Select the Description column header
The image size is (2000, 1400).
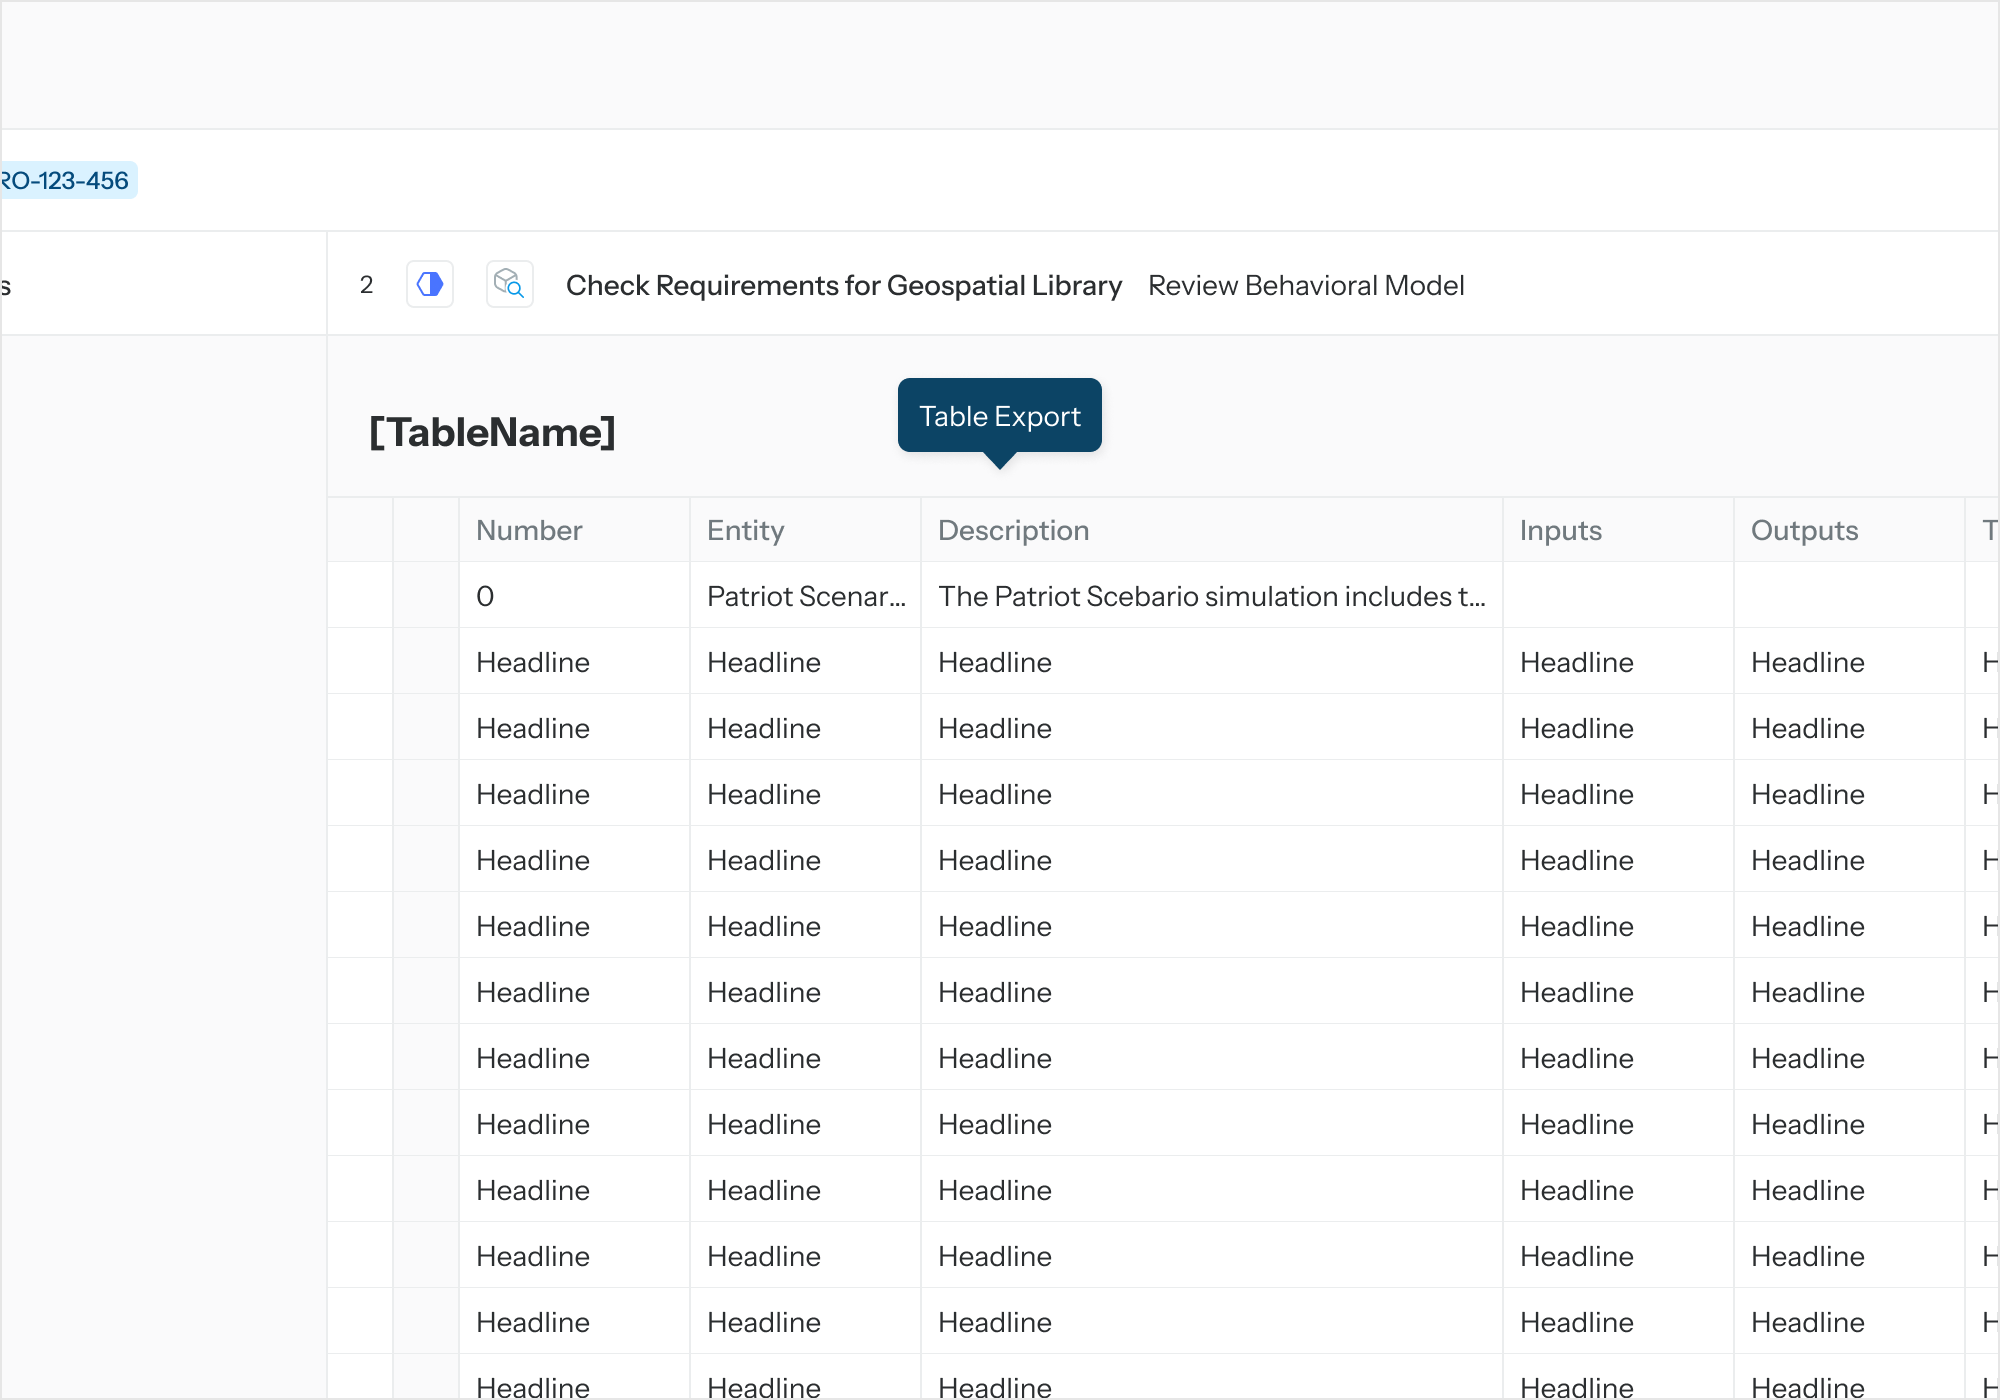point(1013,531)
